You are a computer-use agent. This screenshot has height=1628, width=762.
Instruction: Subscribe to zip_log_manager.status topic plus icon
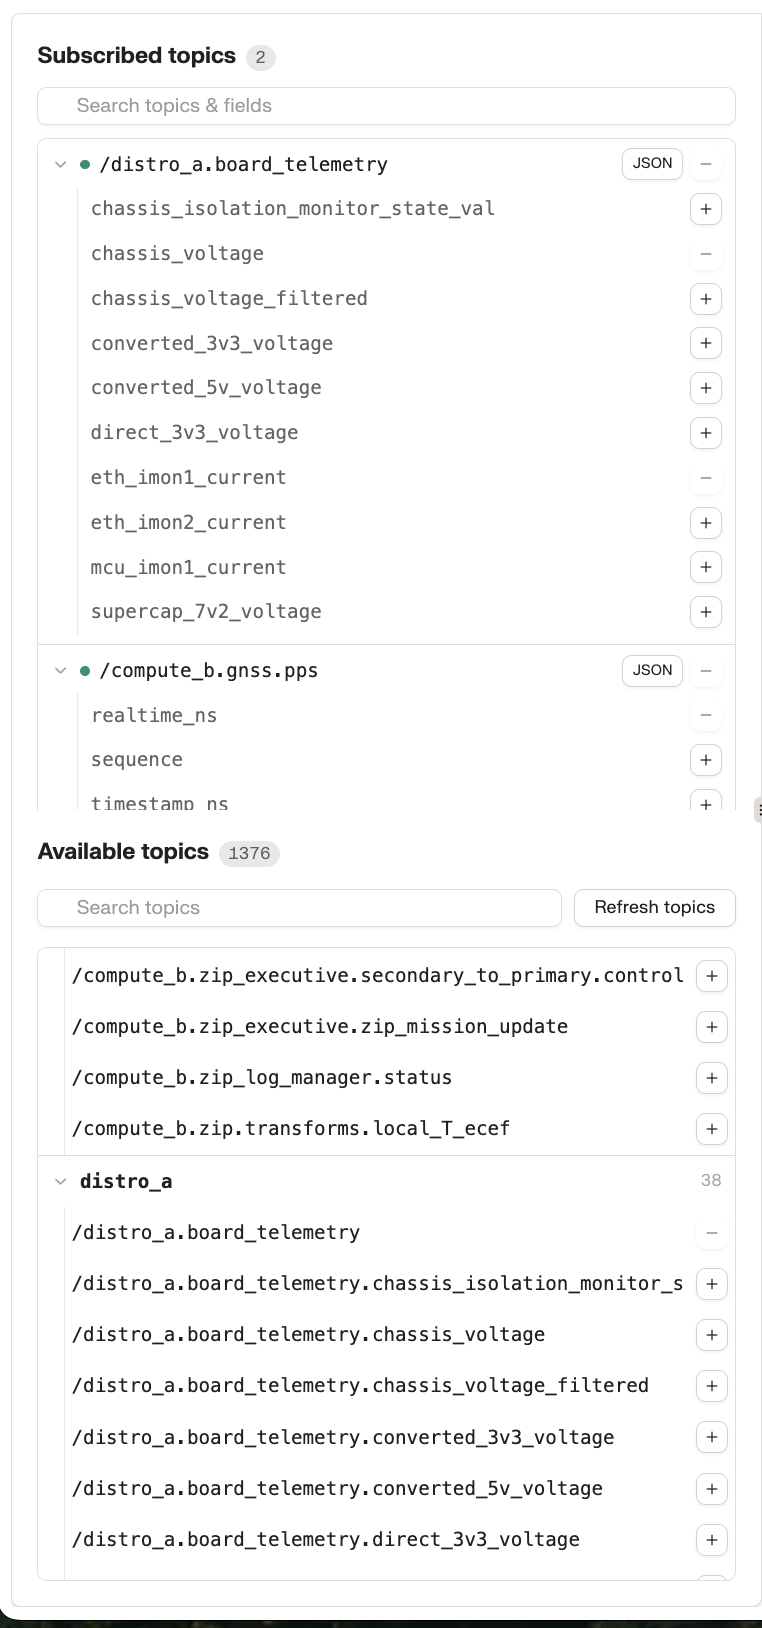pyautogui.click(x=712, y=1078)
